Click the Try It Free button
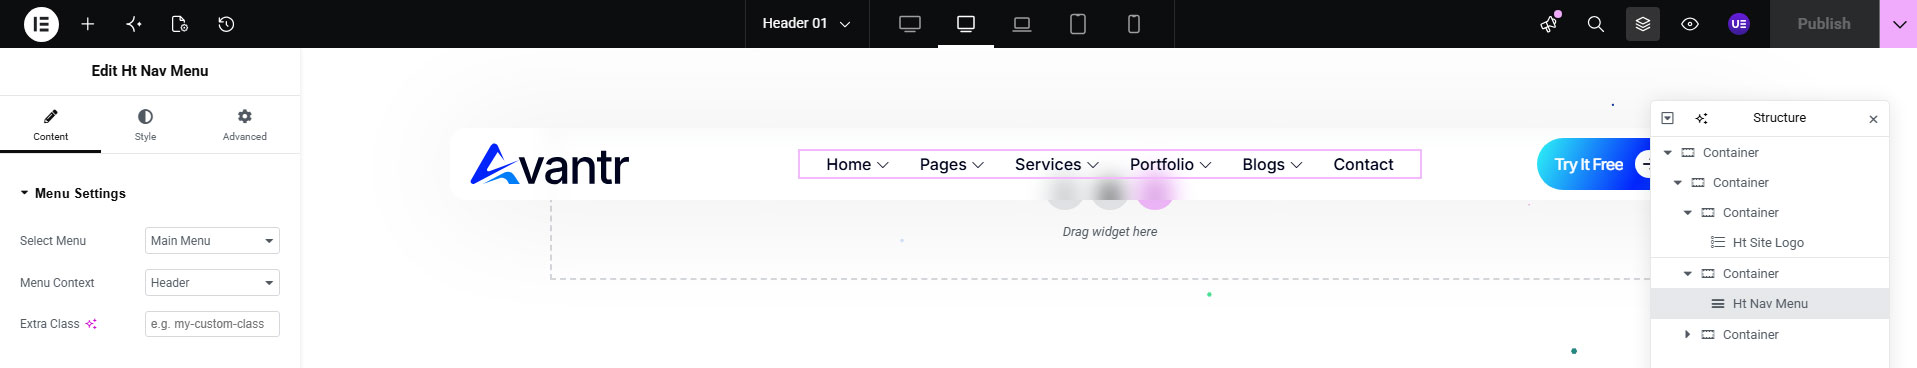 click(1594, 164)
